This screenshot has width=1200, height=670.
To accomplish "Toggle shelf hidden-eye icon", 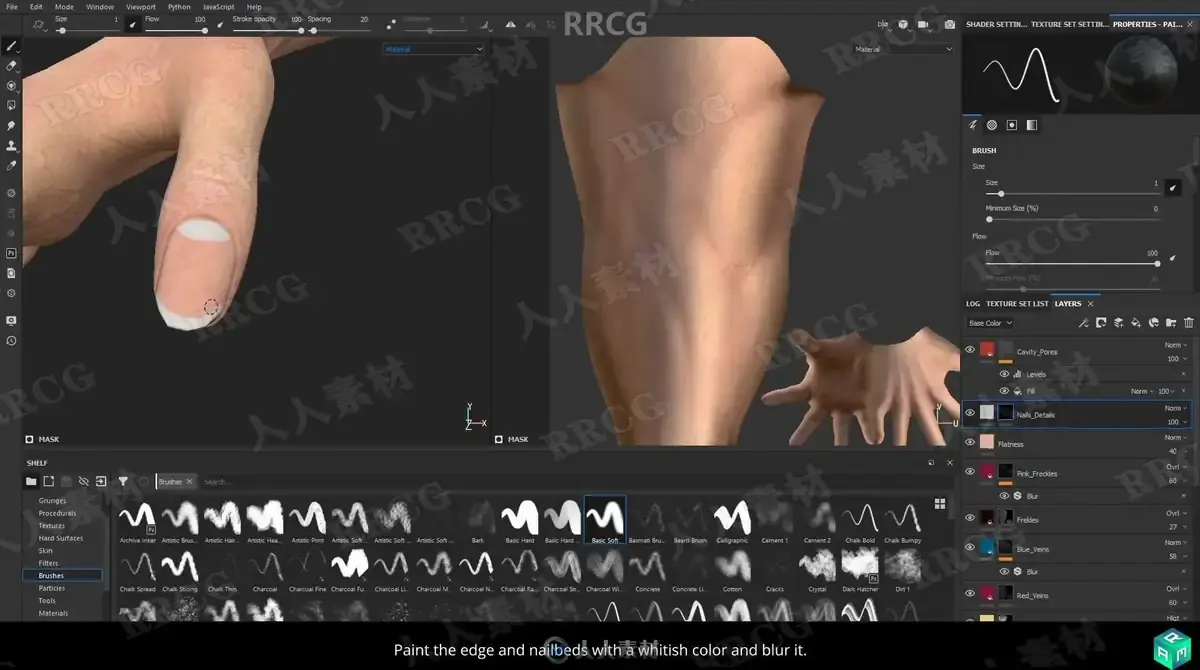I will tap(84, 481).
